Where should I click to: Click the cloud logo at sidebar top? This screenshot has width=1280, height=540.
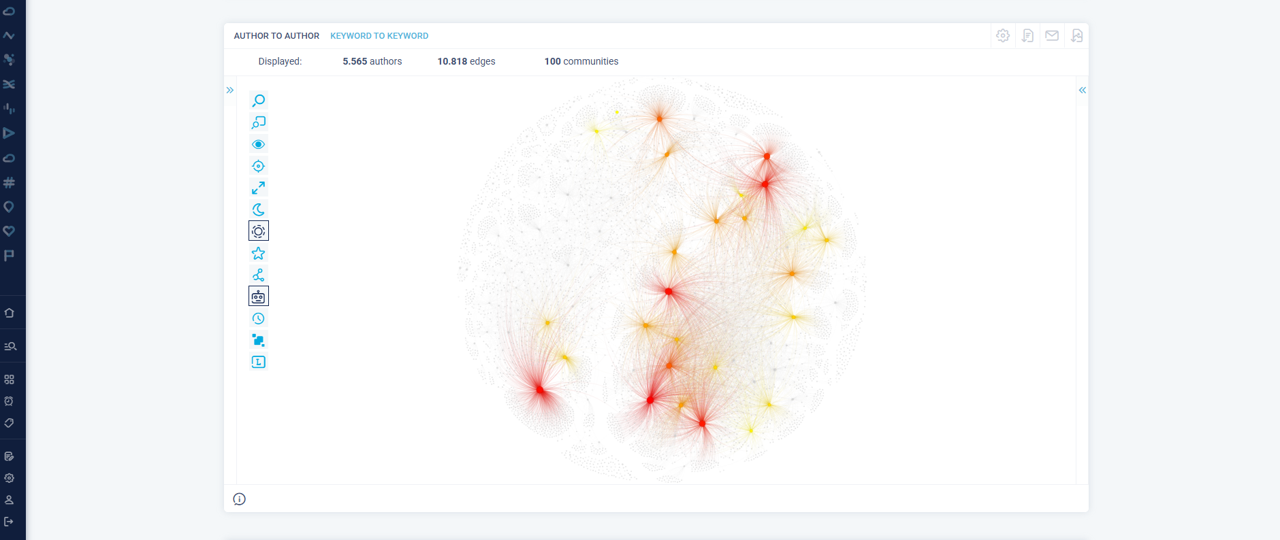(9, 11)
